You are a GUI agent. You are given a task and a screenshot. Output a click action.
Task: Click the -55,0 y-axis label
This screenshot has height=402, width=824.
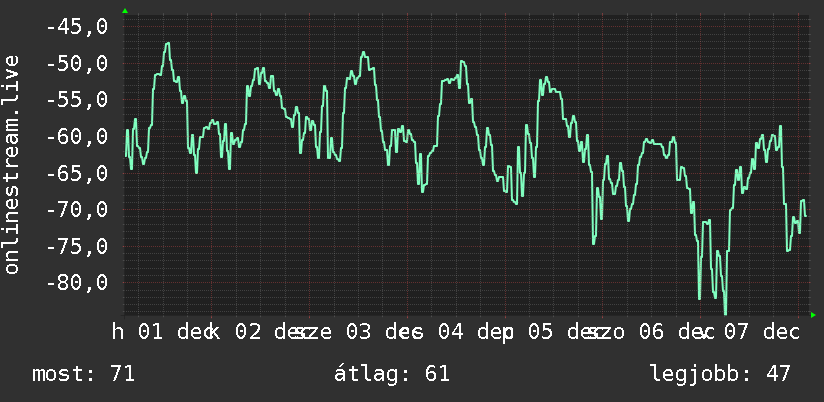coord(77,99)
